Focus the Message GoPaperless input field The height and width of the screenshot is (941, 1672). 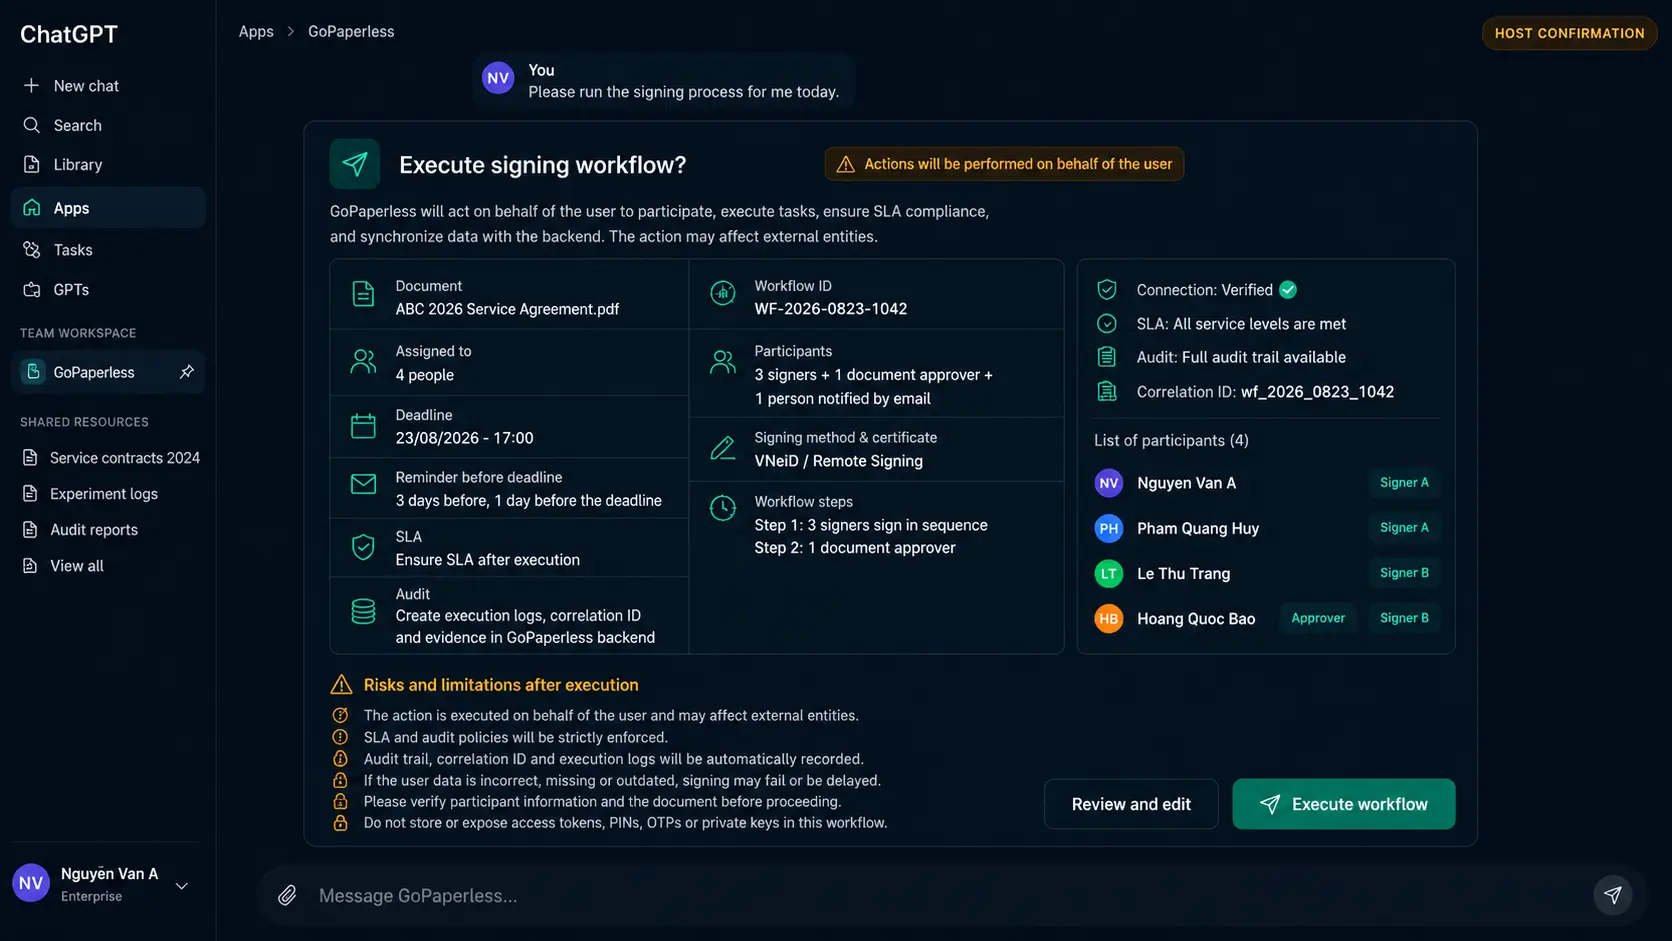[x=940, y=895]
